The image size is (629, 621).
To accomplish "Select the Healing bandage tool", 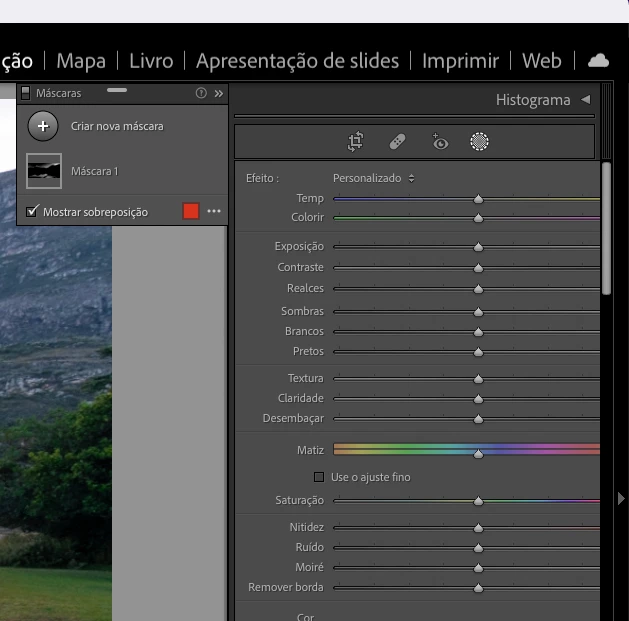I will tap(397, 142).
